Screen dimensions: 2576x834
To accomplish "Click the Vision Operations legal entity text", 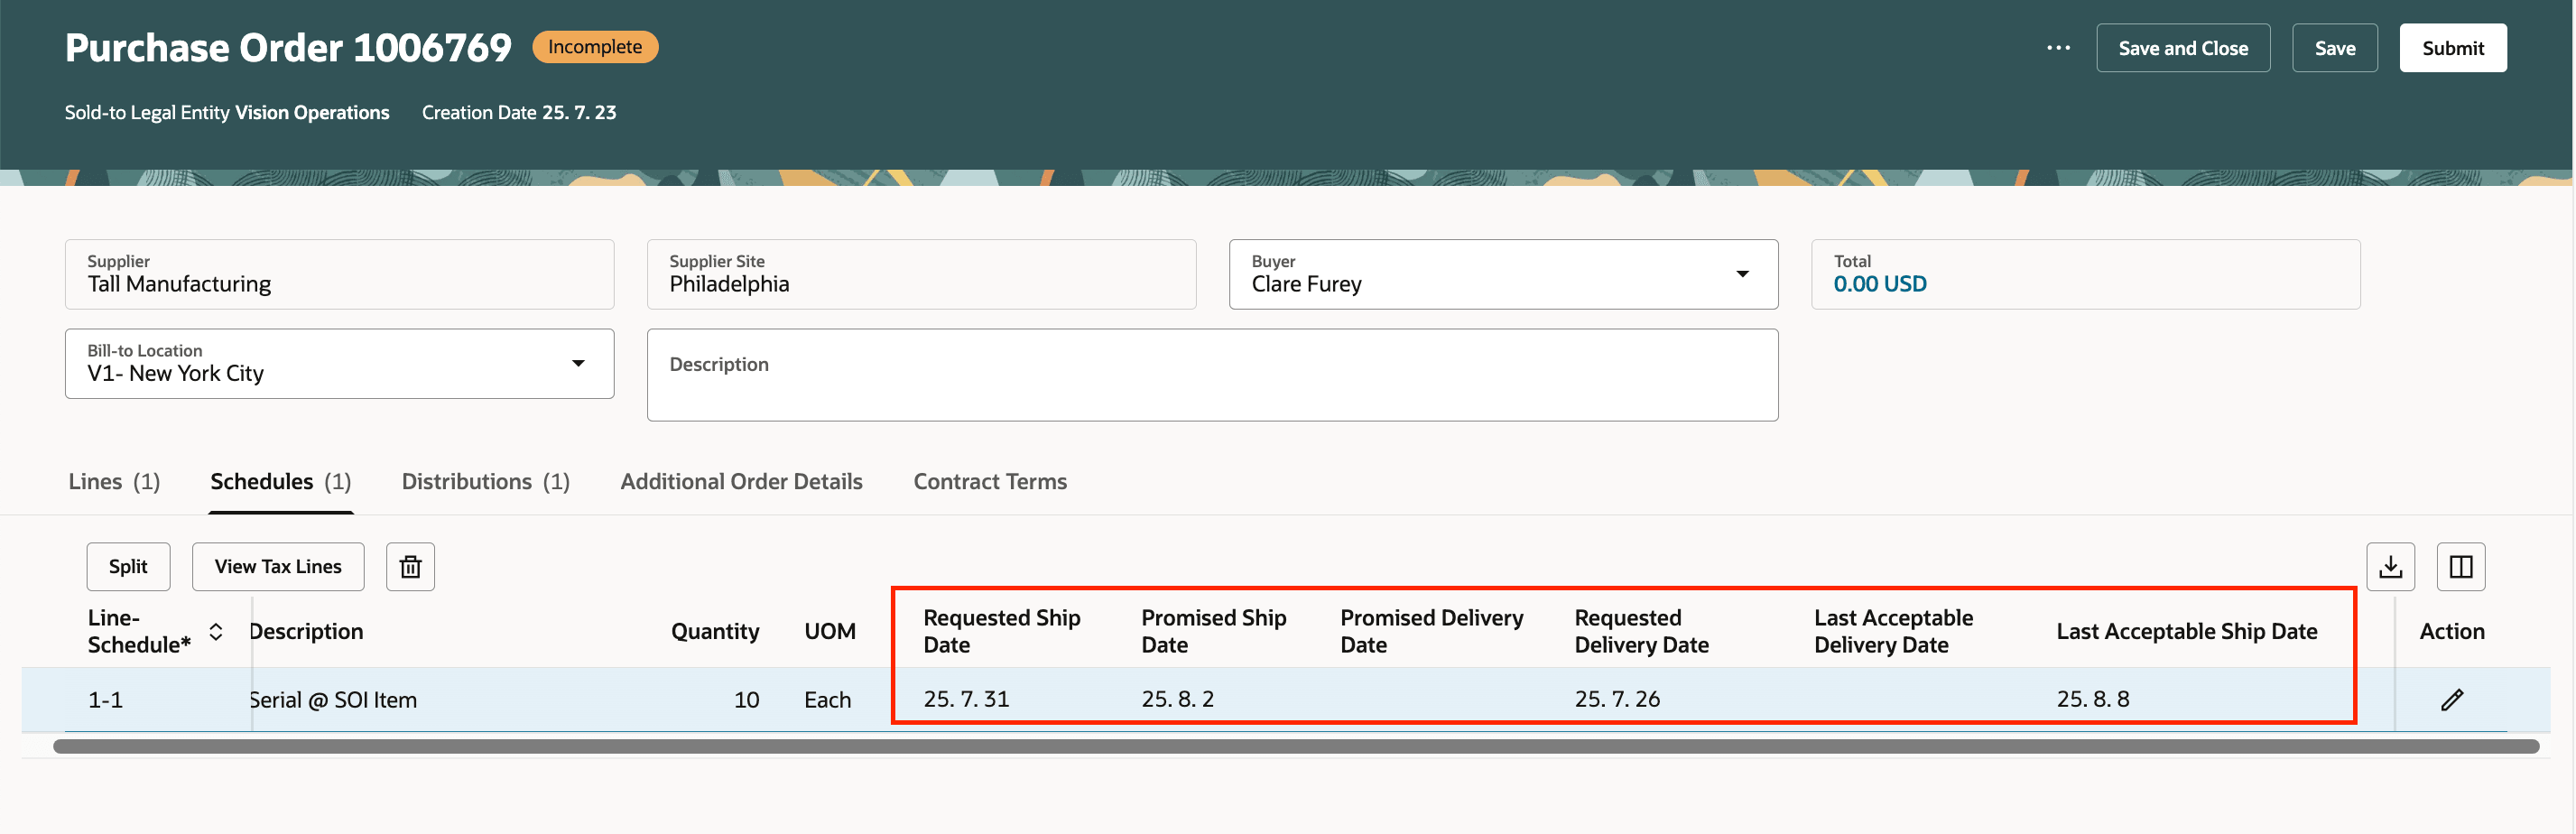I will pos(312,112).
